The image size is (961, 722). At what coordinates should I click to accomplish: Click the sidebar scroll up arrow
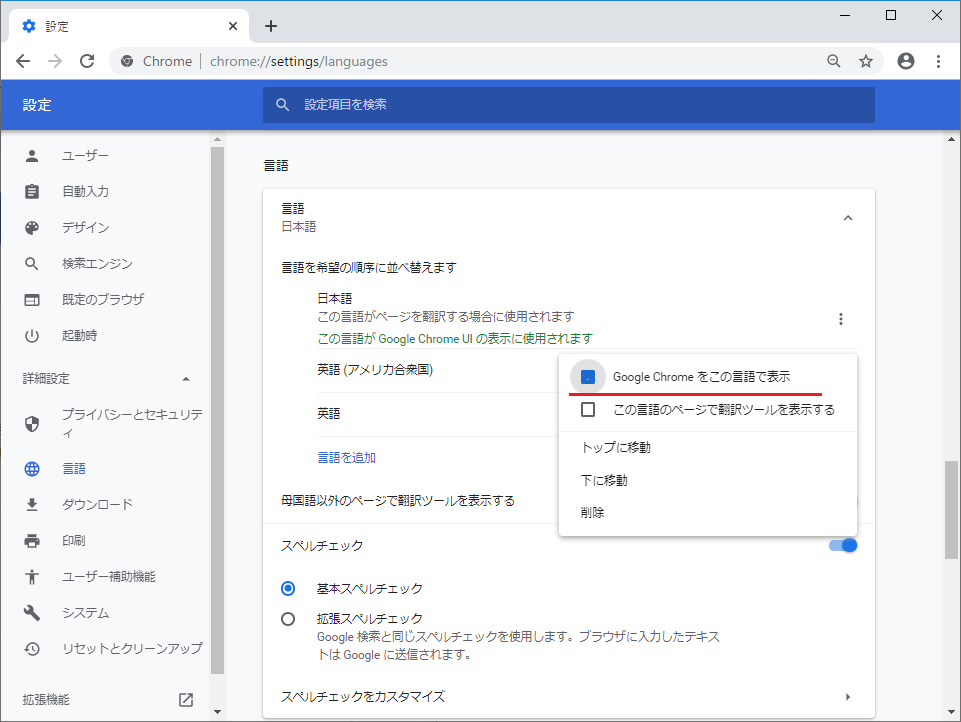[x=217, y=140]
